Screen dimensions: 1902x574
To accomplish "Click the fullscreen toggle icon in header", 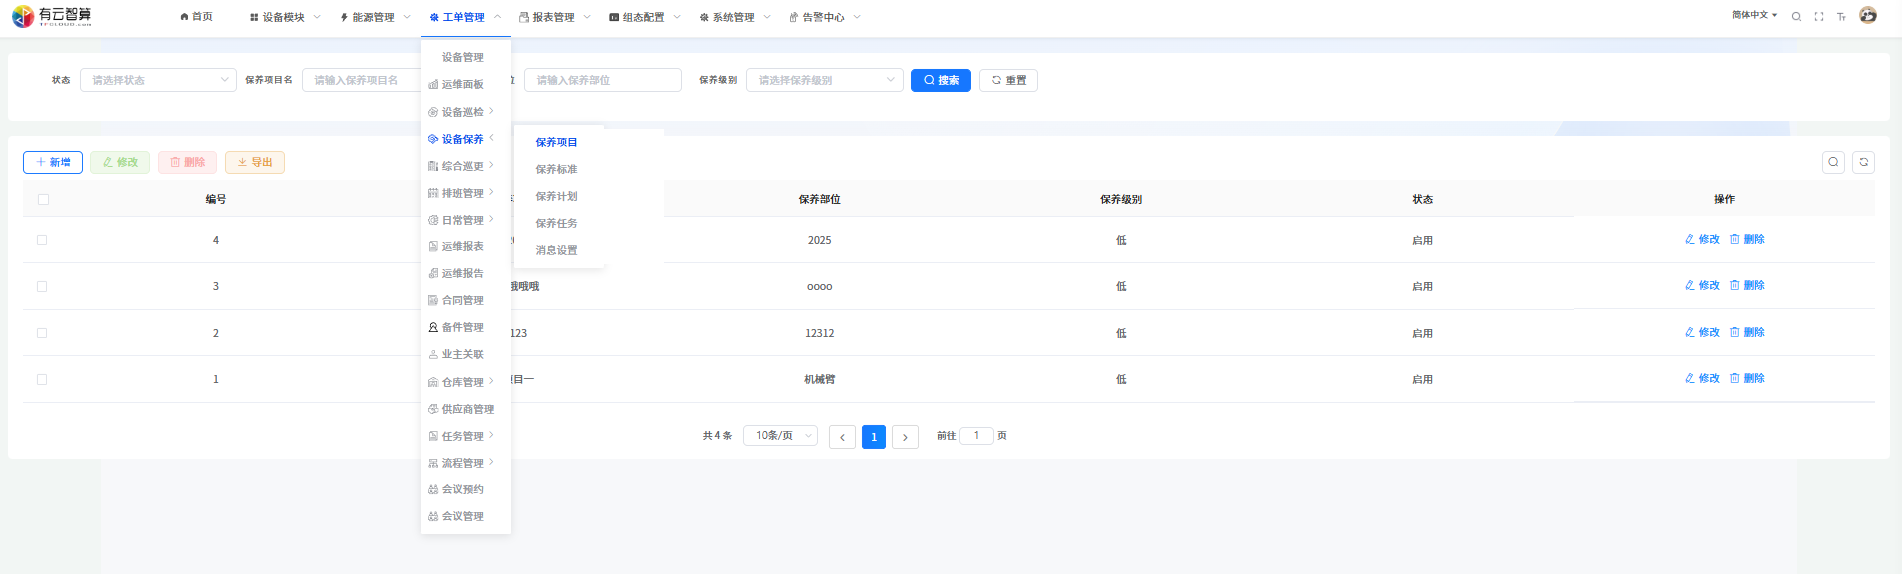I will pos(1818,17).
